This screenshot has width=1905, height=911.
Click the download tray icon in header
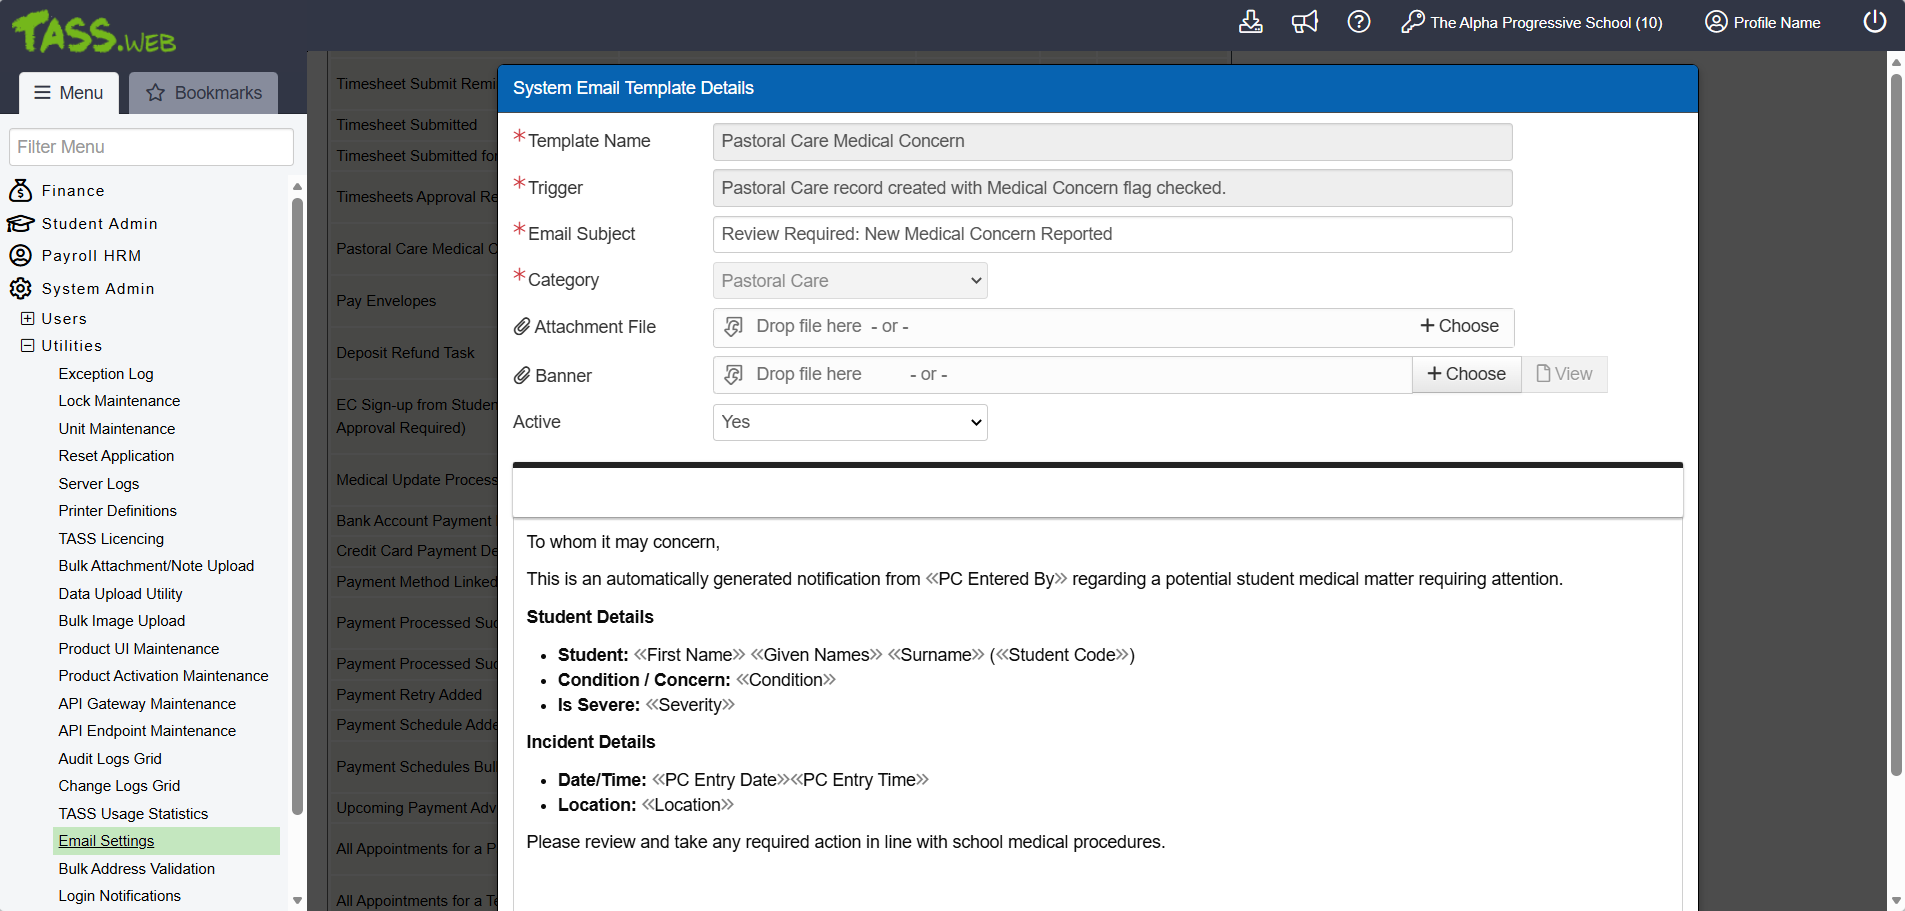1251,22
